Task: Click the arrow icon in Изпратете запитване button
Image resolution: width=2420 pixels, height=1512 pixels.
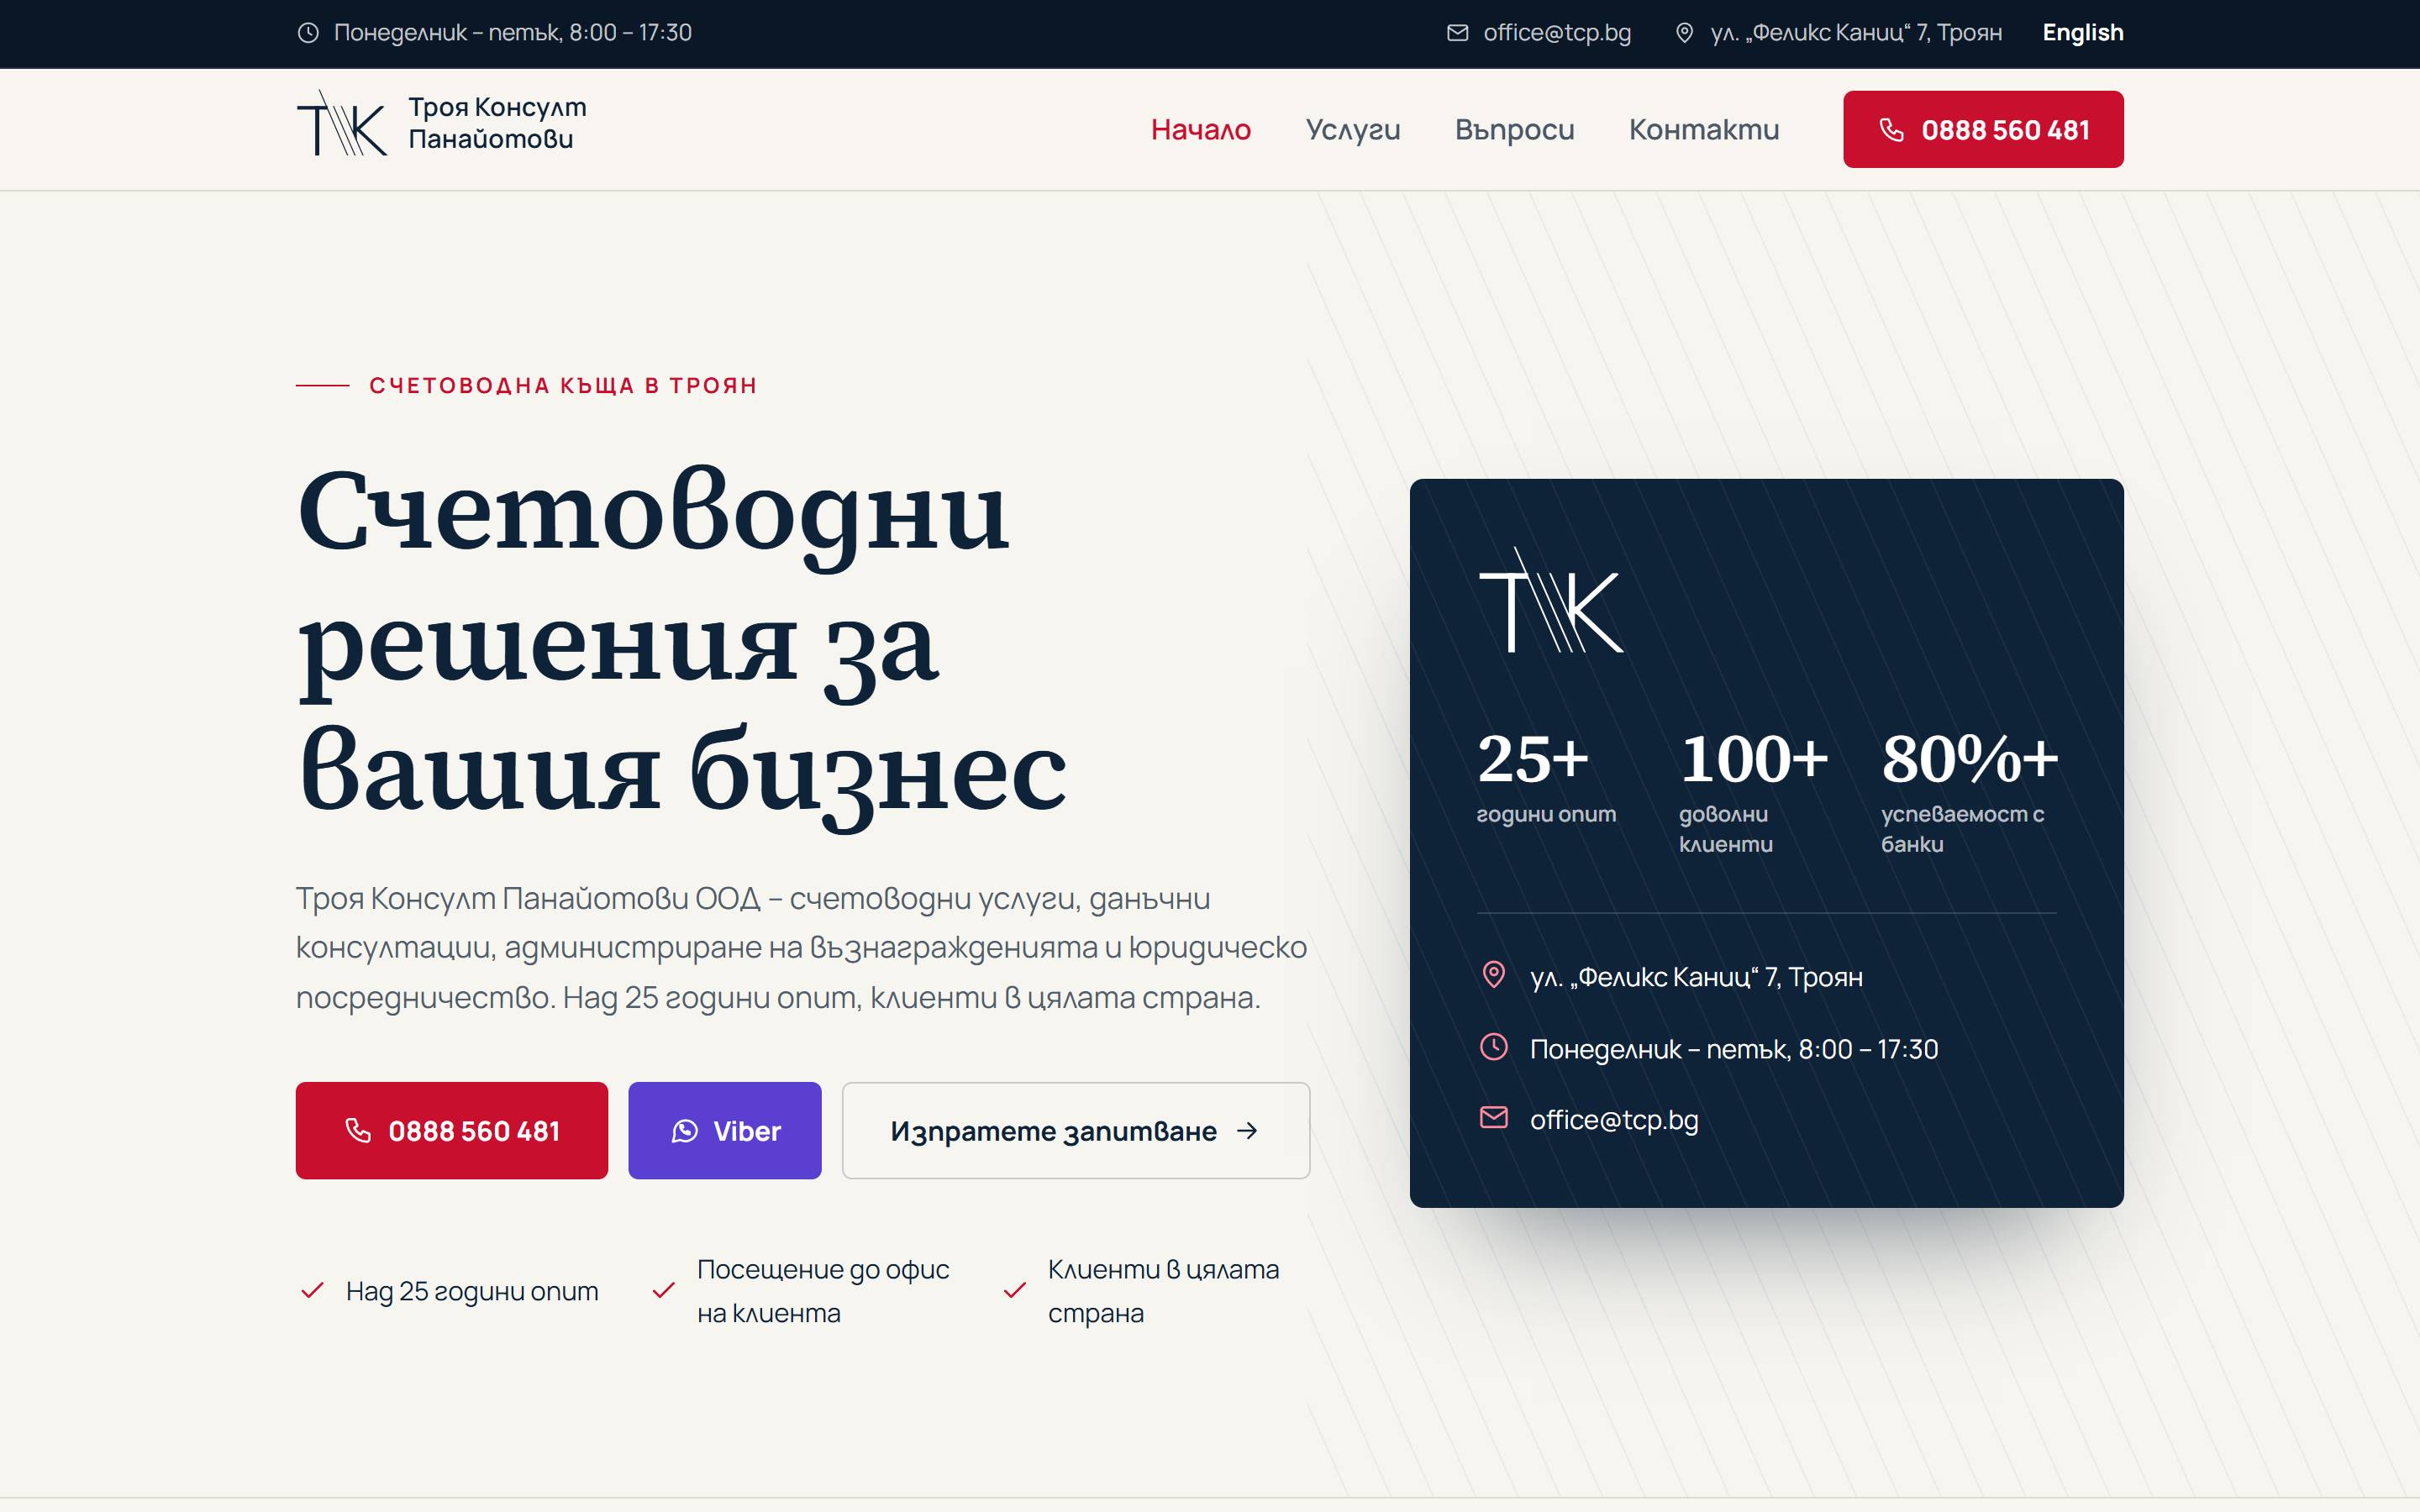Action: [x=1247, y=1130]
